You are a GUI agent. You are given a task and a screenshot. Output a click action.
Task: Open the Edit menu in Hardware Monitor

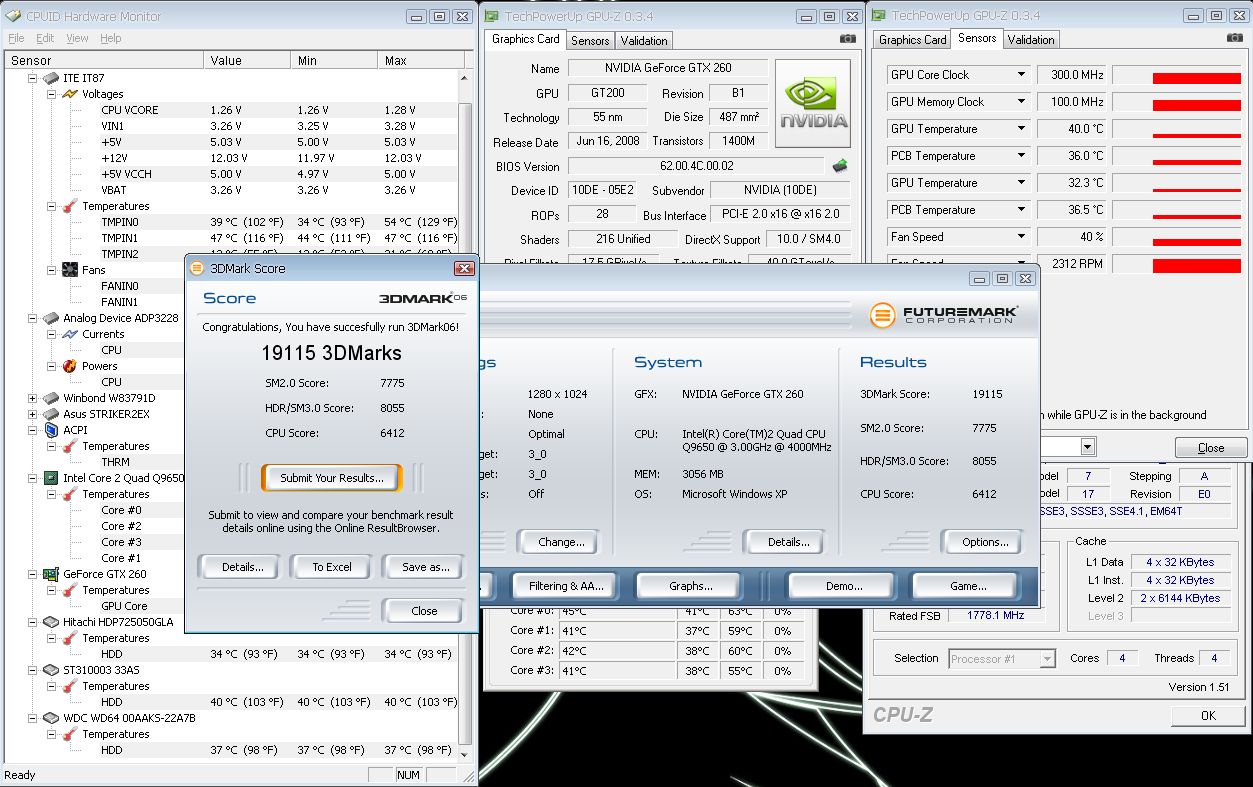point(45,38)
